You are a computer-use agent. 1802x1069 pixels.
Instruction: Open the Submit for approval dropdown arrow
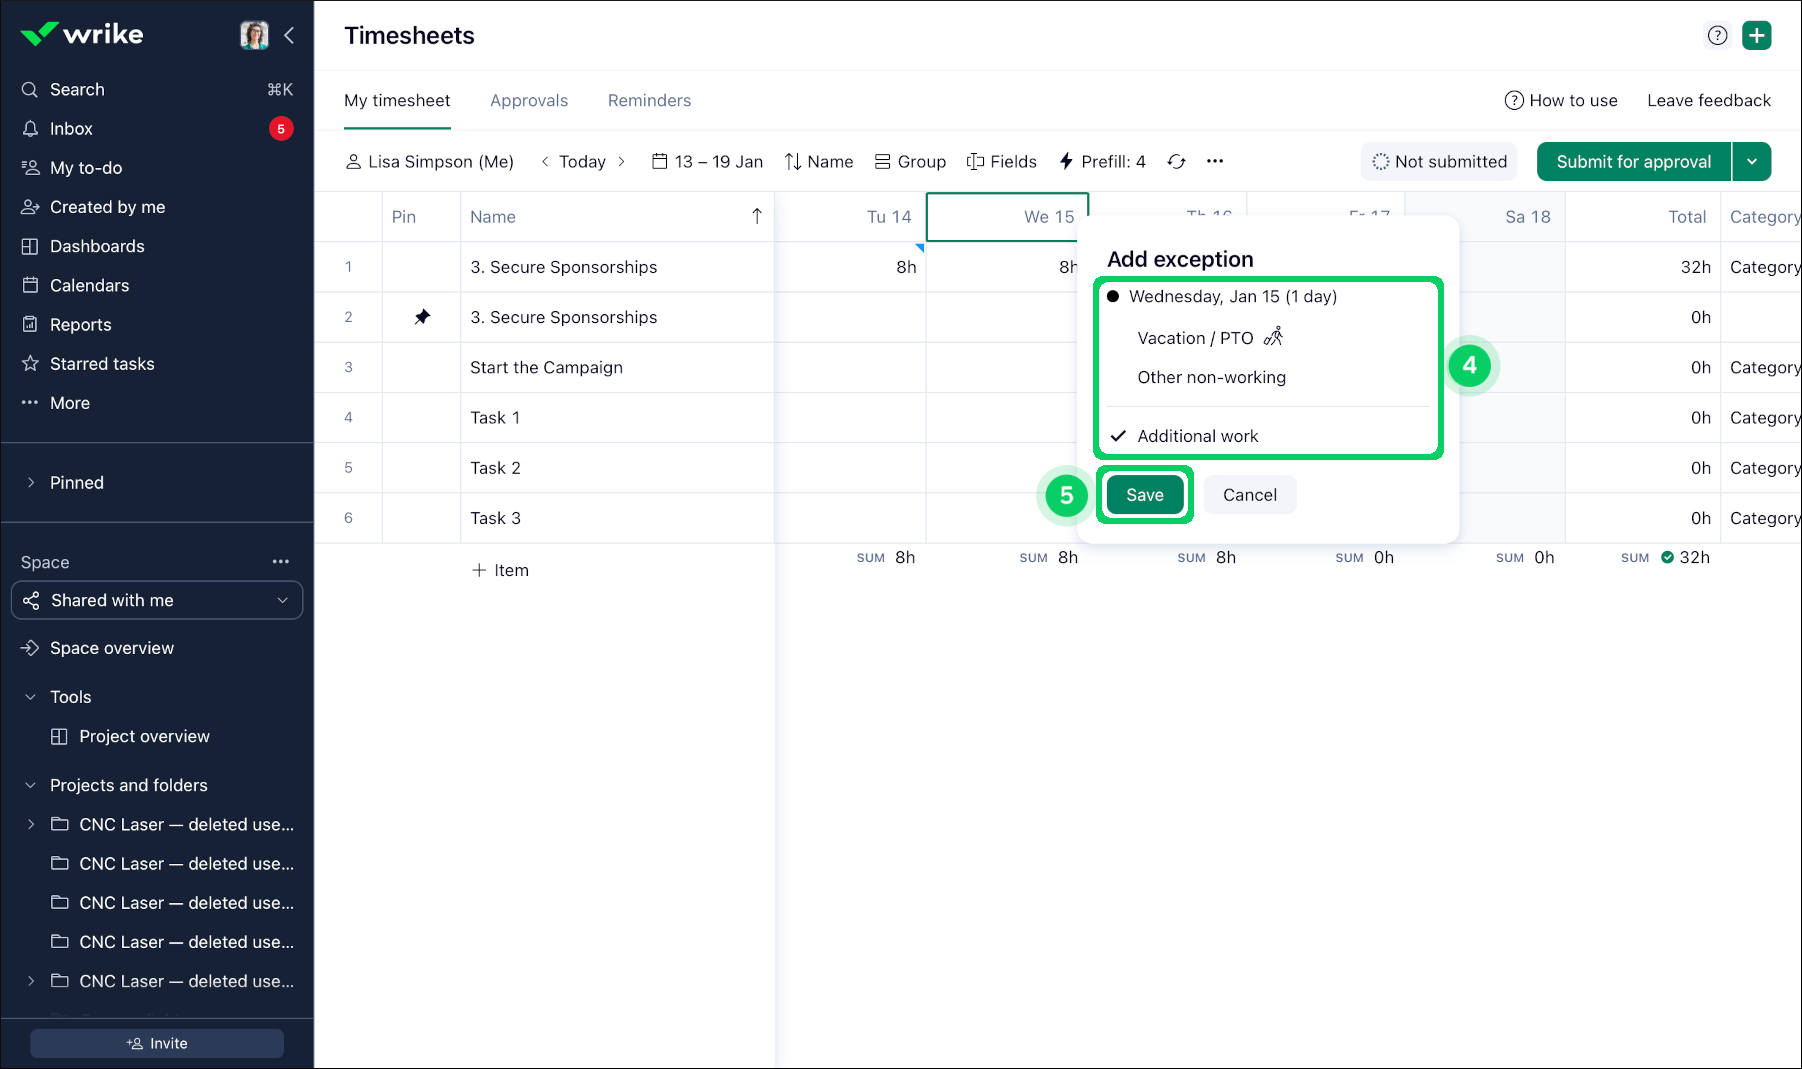[x=1751, y=162]
